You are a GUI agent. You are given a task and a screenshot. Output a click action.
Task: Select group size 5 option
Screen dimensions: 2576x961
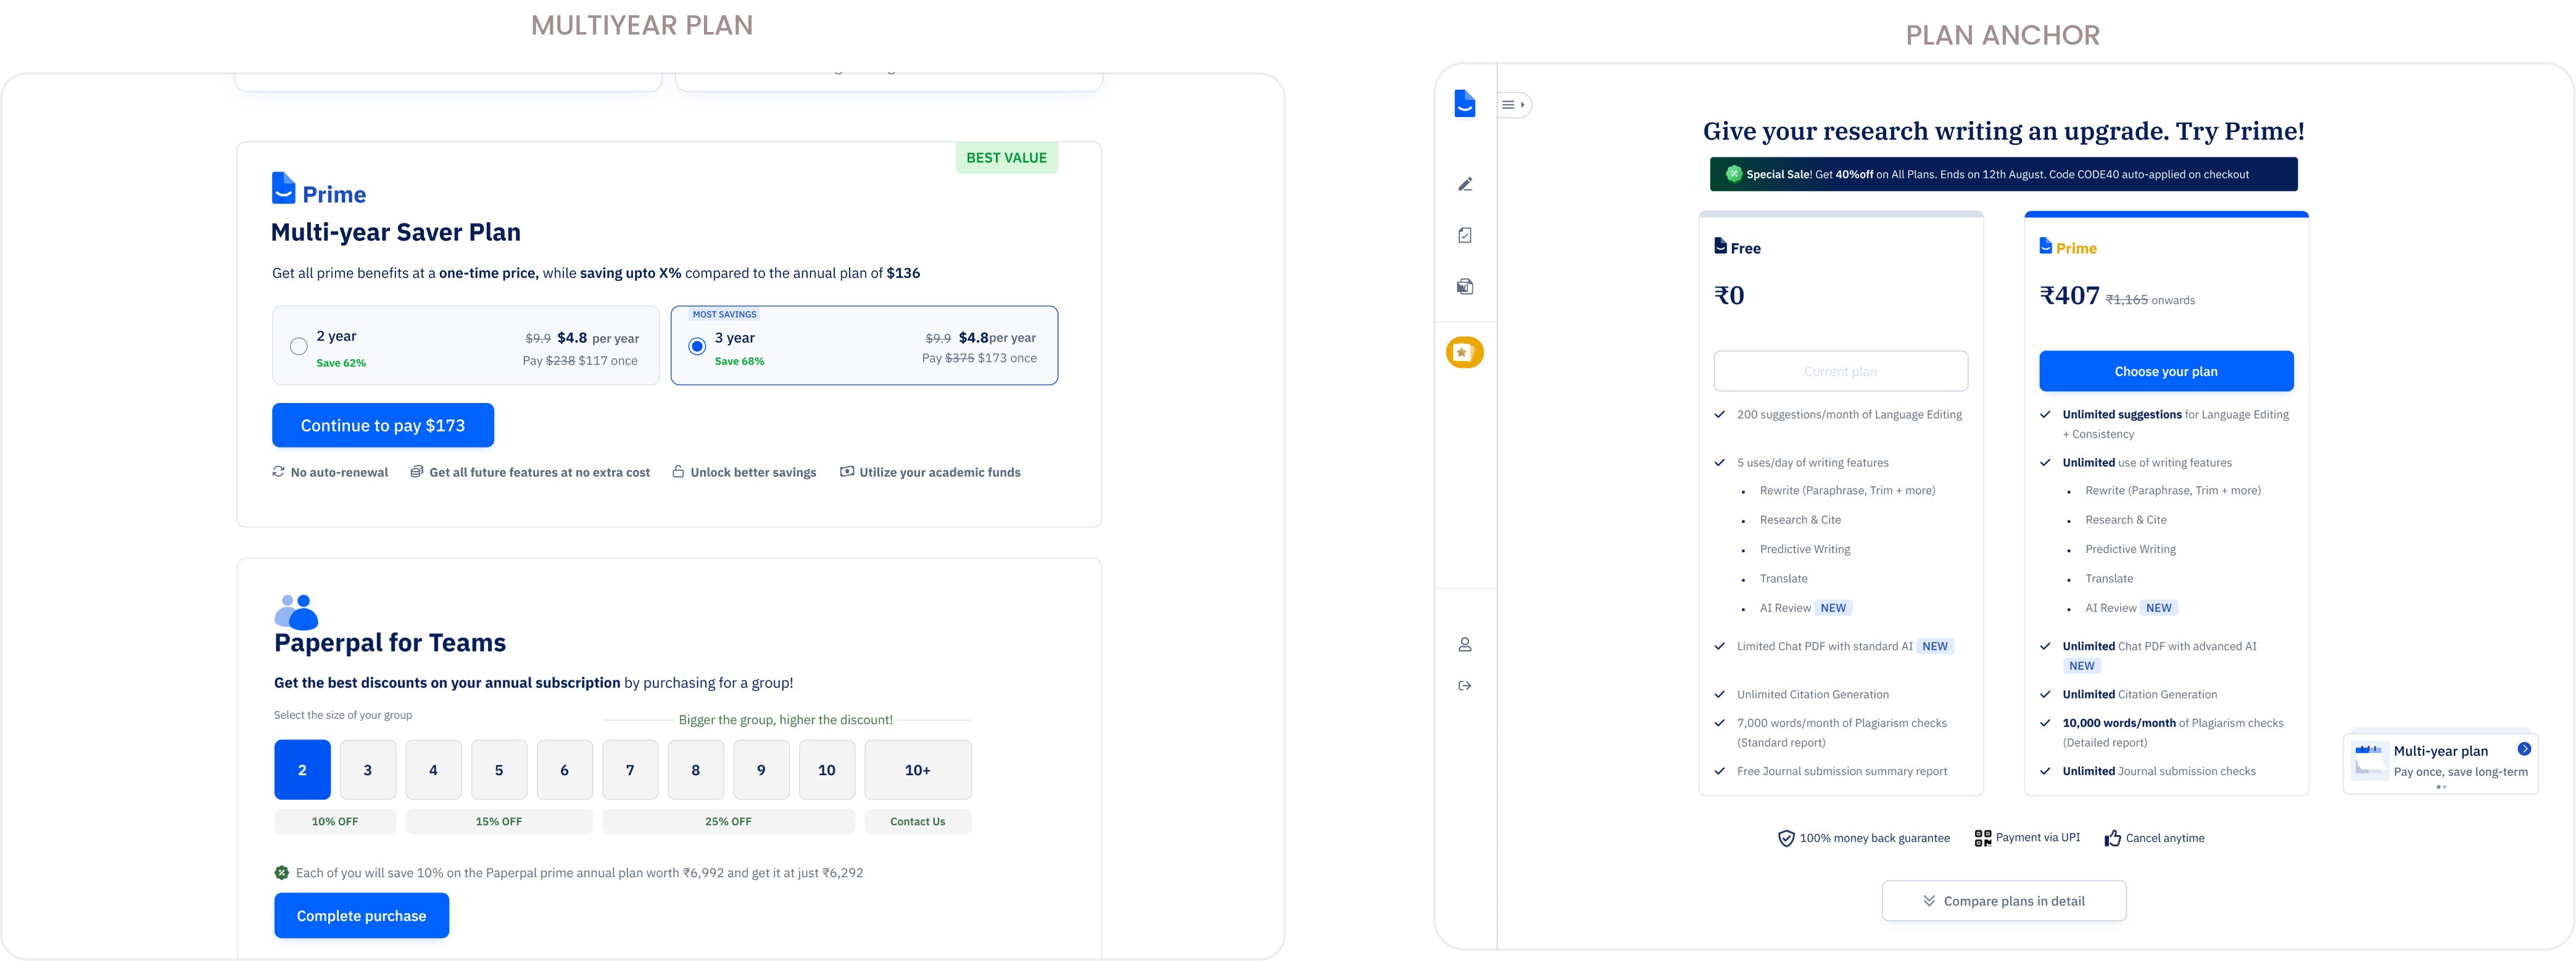pyautogui.click(x=499, y=770)
